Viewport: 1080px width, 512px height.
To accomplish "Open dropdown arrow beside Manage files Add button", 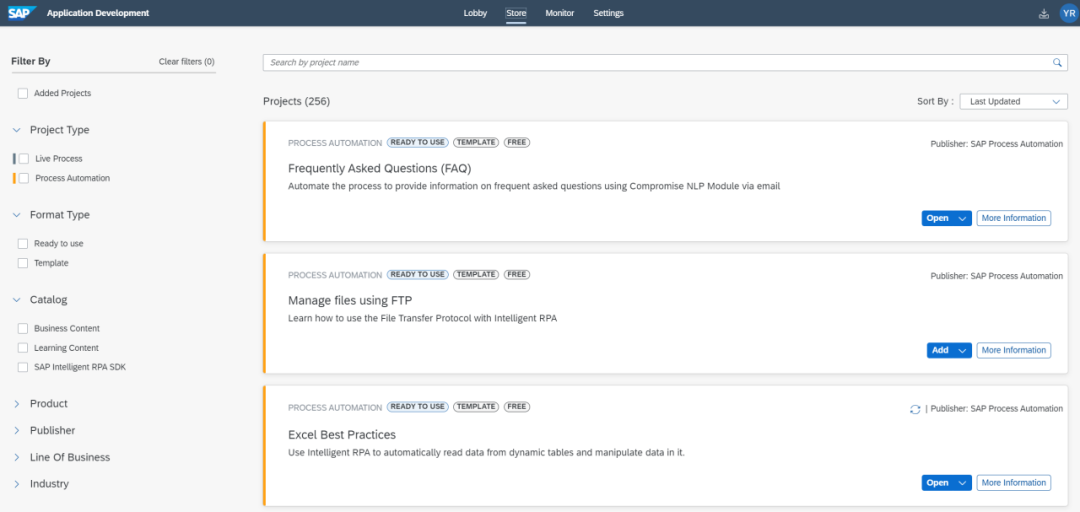I will (x=963, y=350).
